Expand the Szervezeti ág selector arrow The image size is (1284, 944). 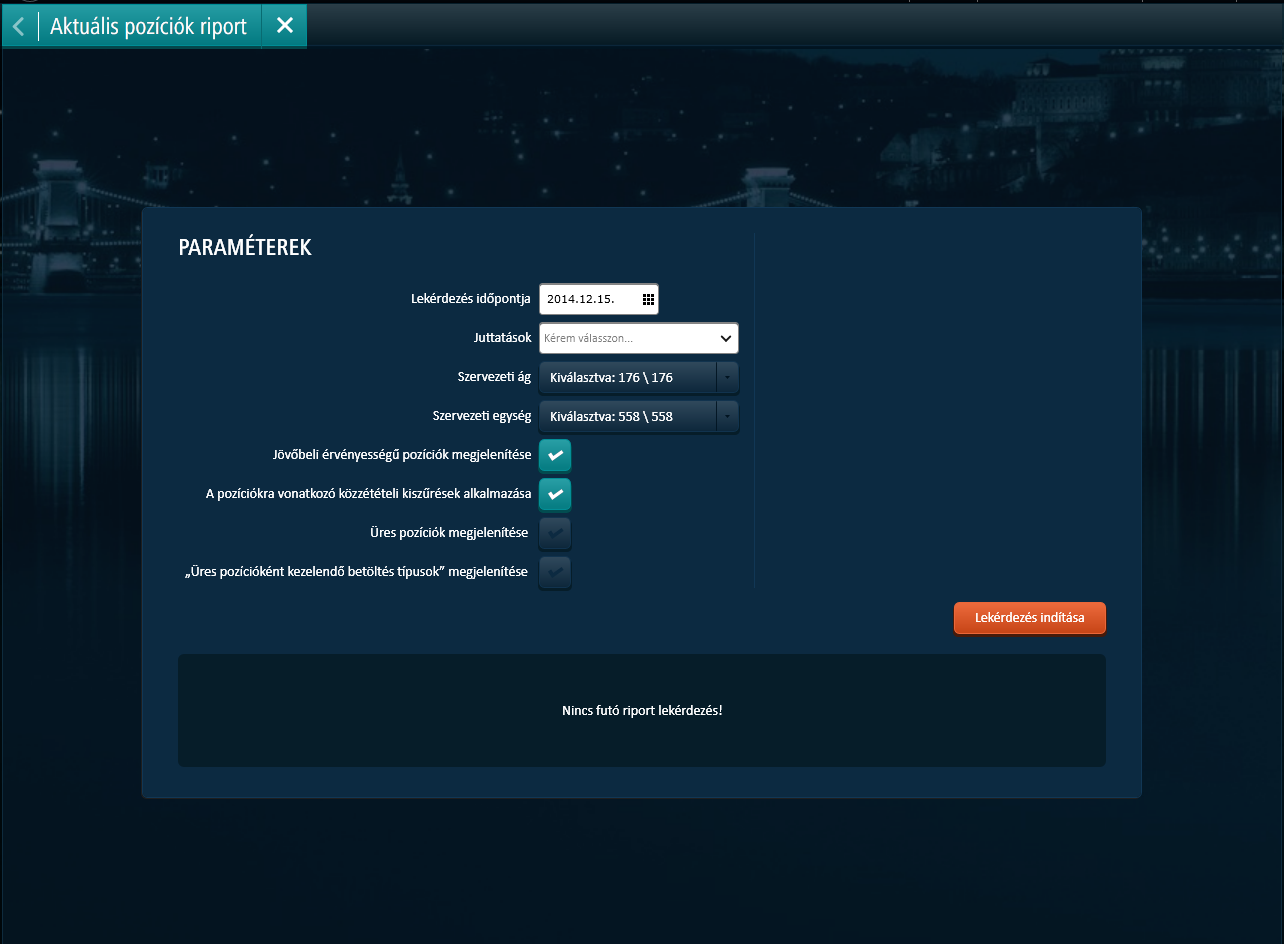728,377
